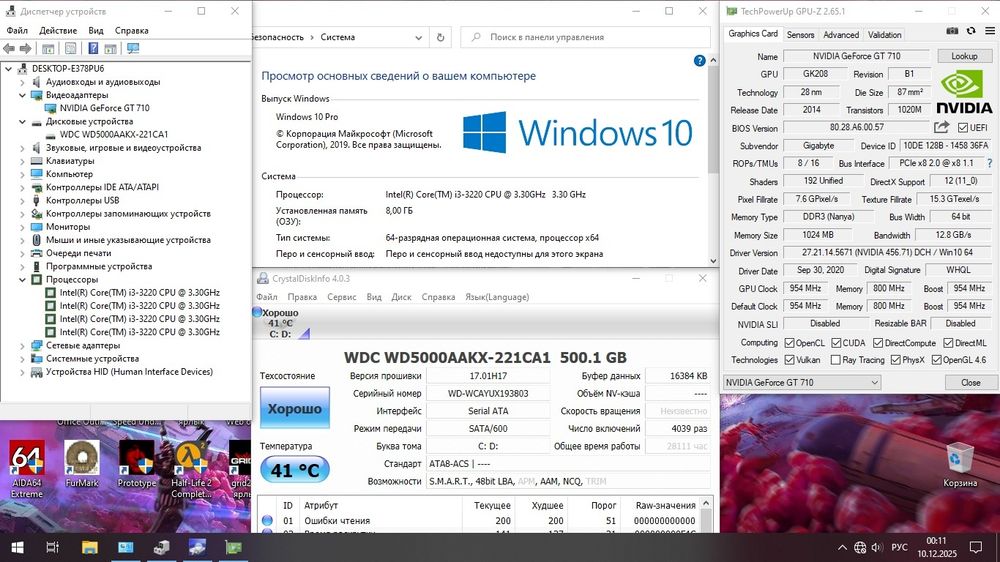
Task: Collapse the Дисковые устройства tree node
Action: [22, 121]
